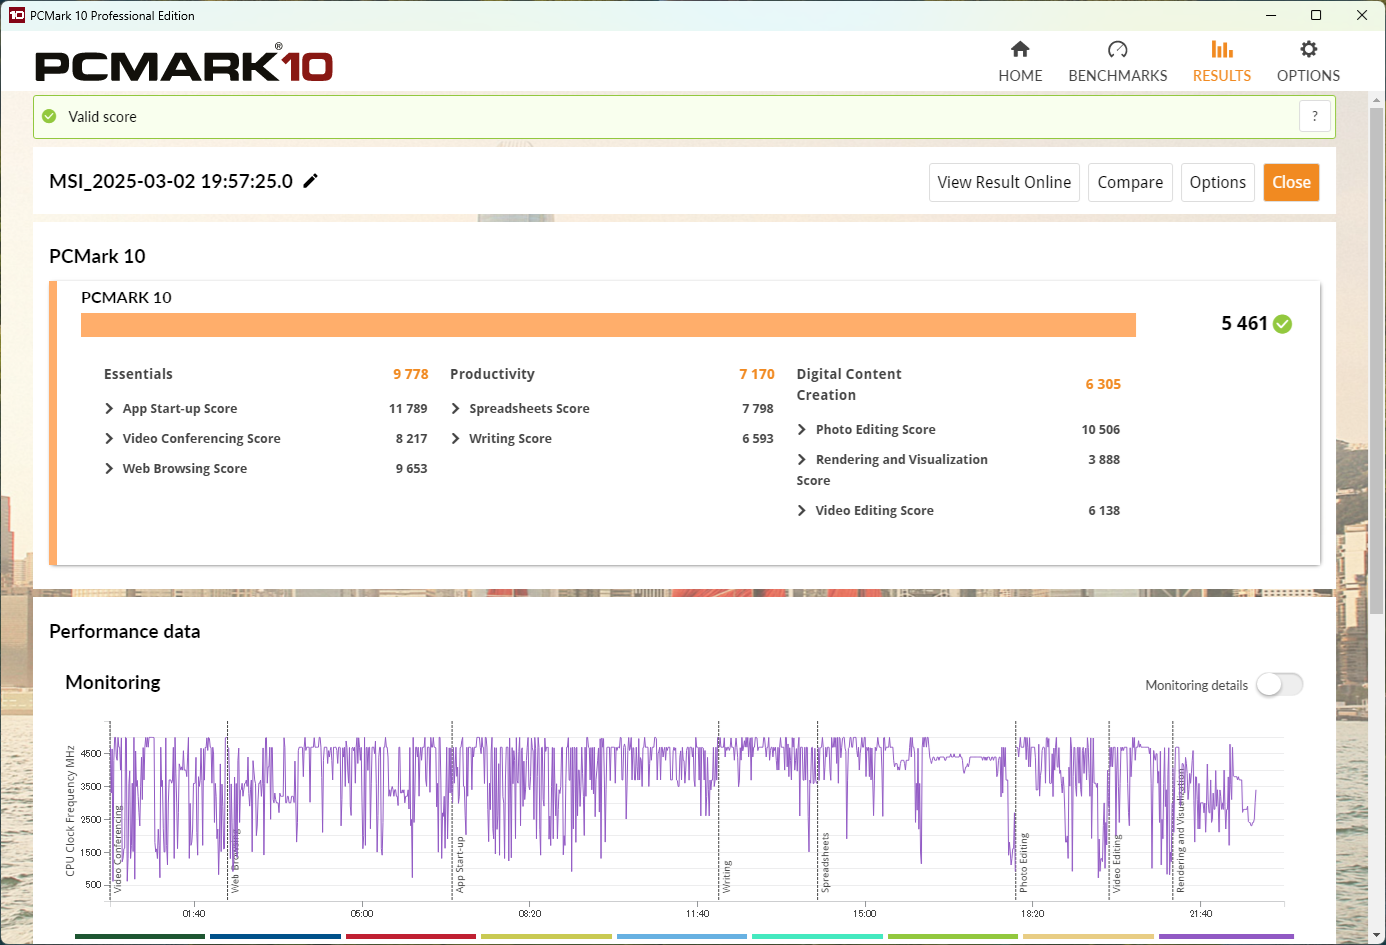The height and width of the screenshot is (945, 1386).
Task: Click the Photo Editing value 10 506
Action: point(1101,429)
